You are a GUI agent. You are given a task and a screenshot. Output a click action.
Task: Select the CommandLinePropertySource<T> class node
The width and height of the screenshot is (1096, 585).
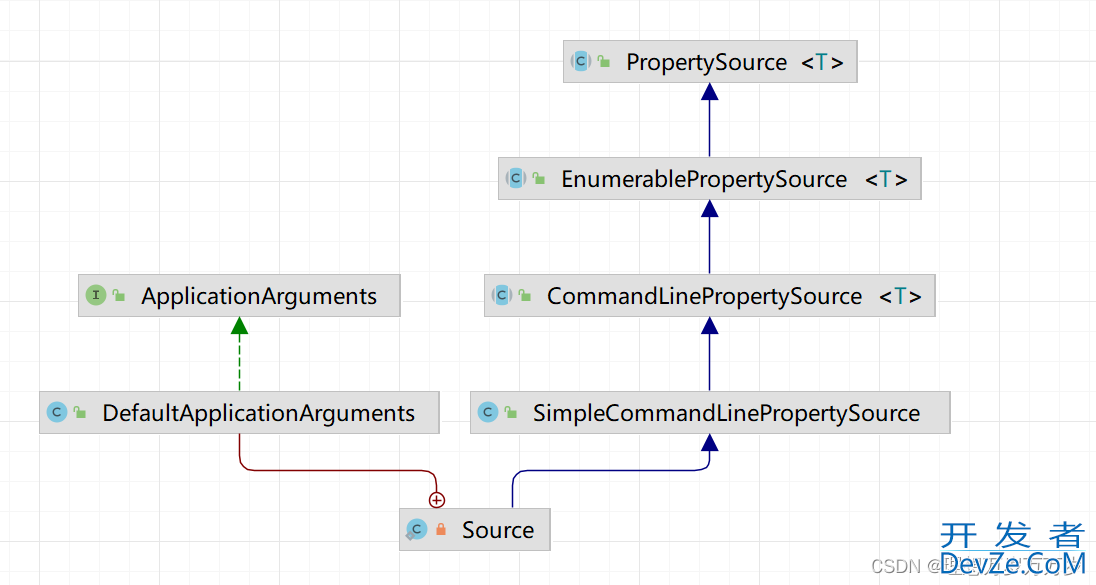(709, 295)
